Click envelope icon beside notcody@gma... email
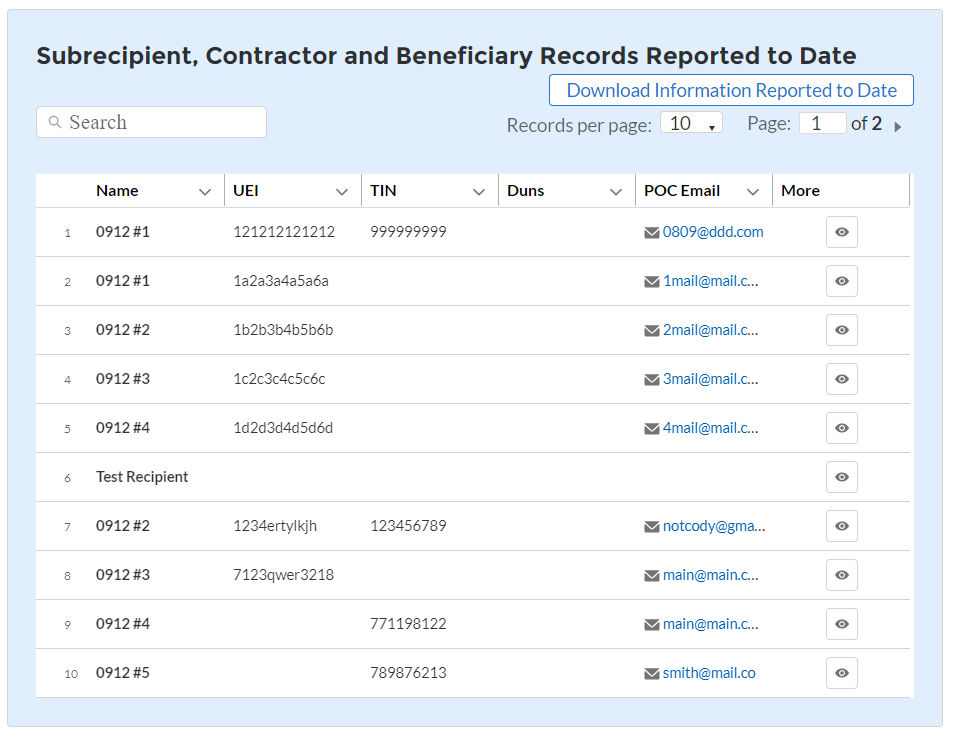This screenshot has width=975, height=754. (x=652, y=527)
